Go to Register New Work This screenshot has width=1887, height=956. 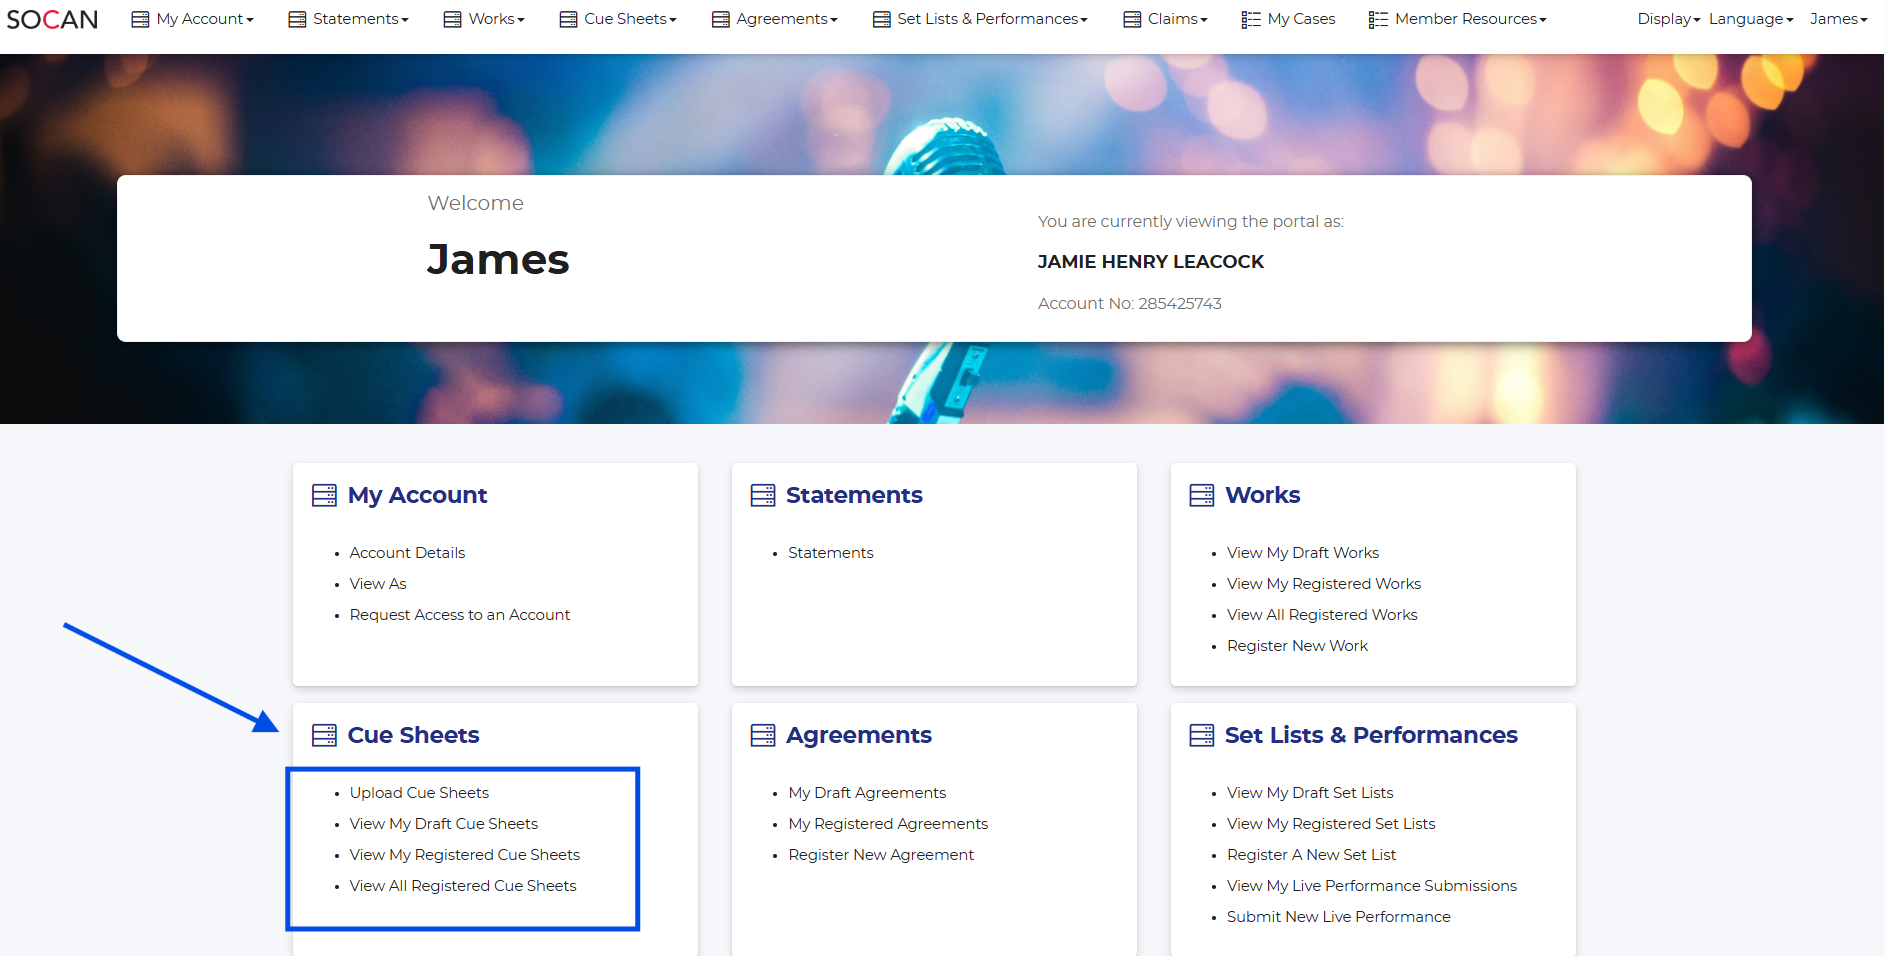(1297, 646)
